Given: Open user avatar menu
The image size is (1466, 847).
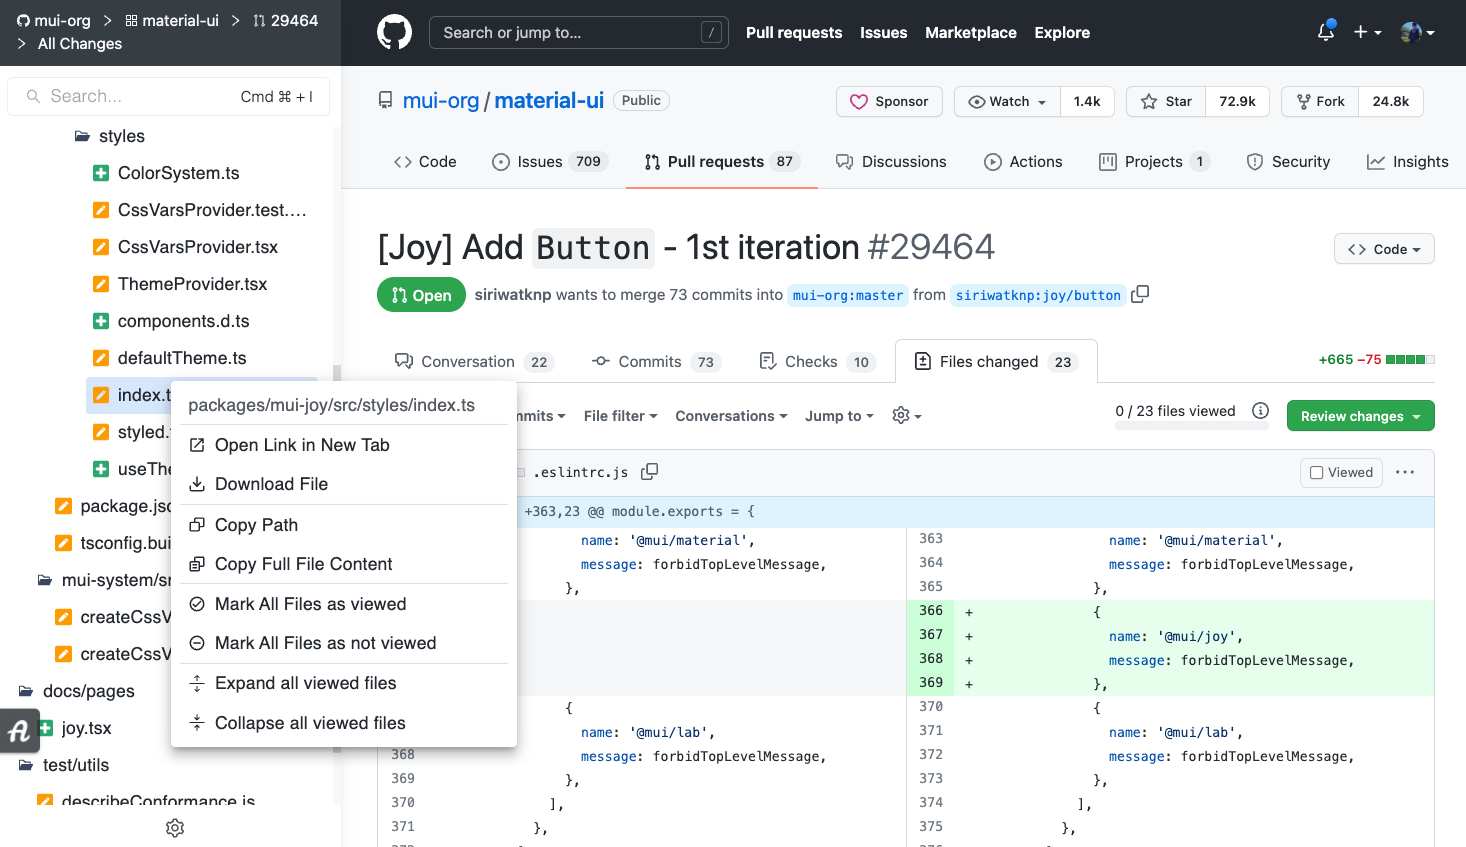Looking at the screenshot, I should [x=1418, y=32].
